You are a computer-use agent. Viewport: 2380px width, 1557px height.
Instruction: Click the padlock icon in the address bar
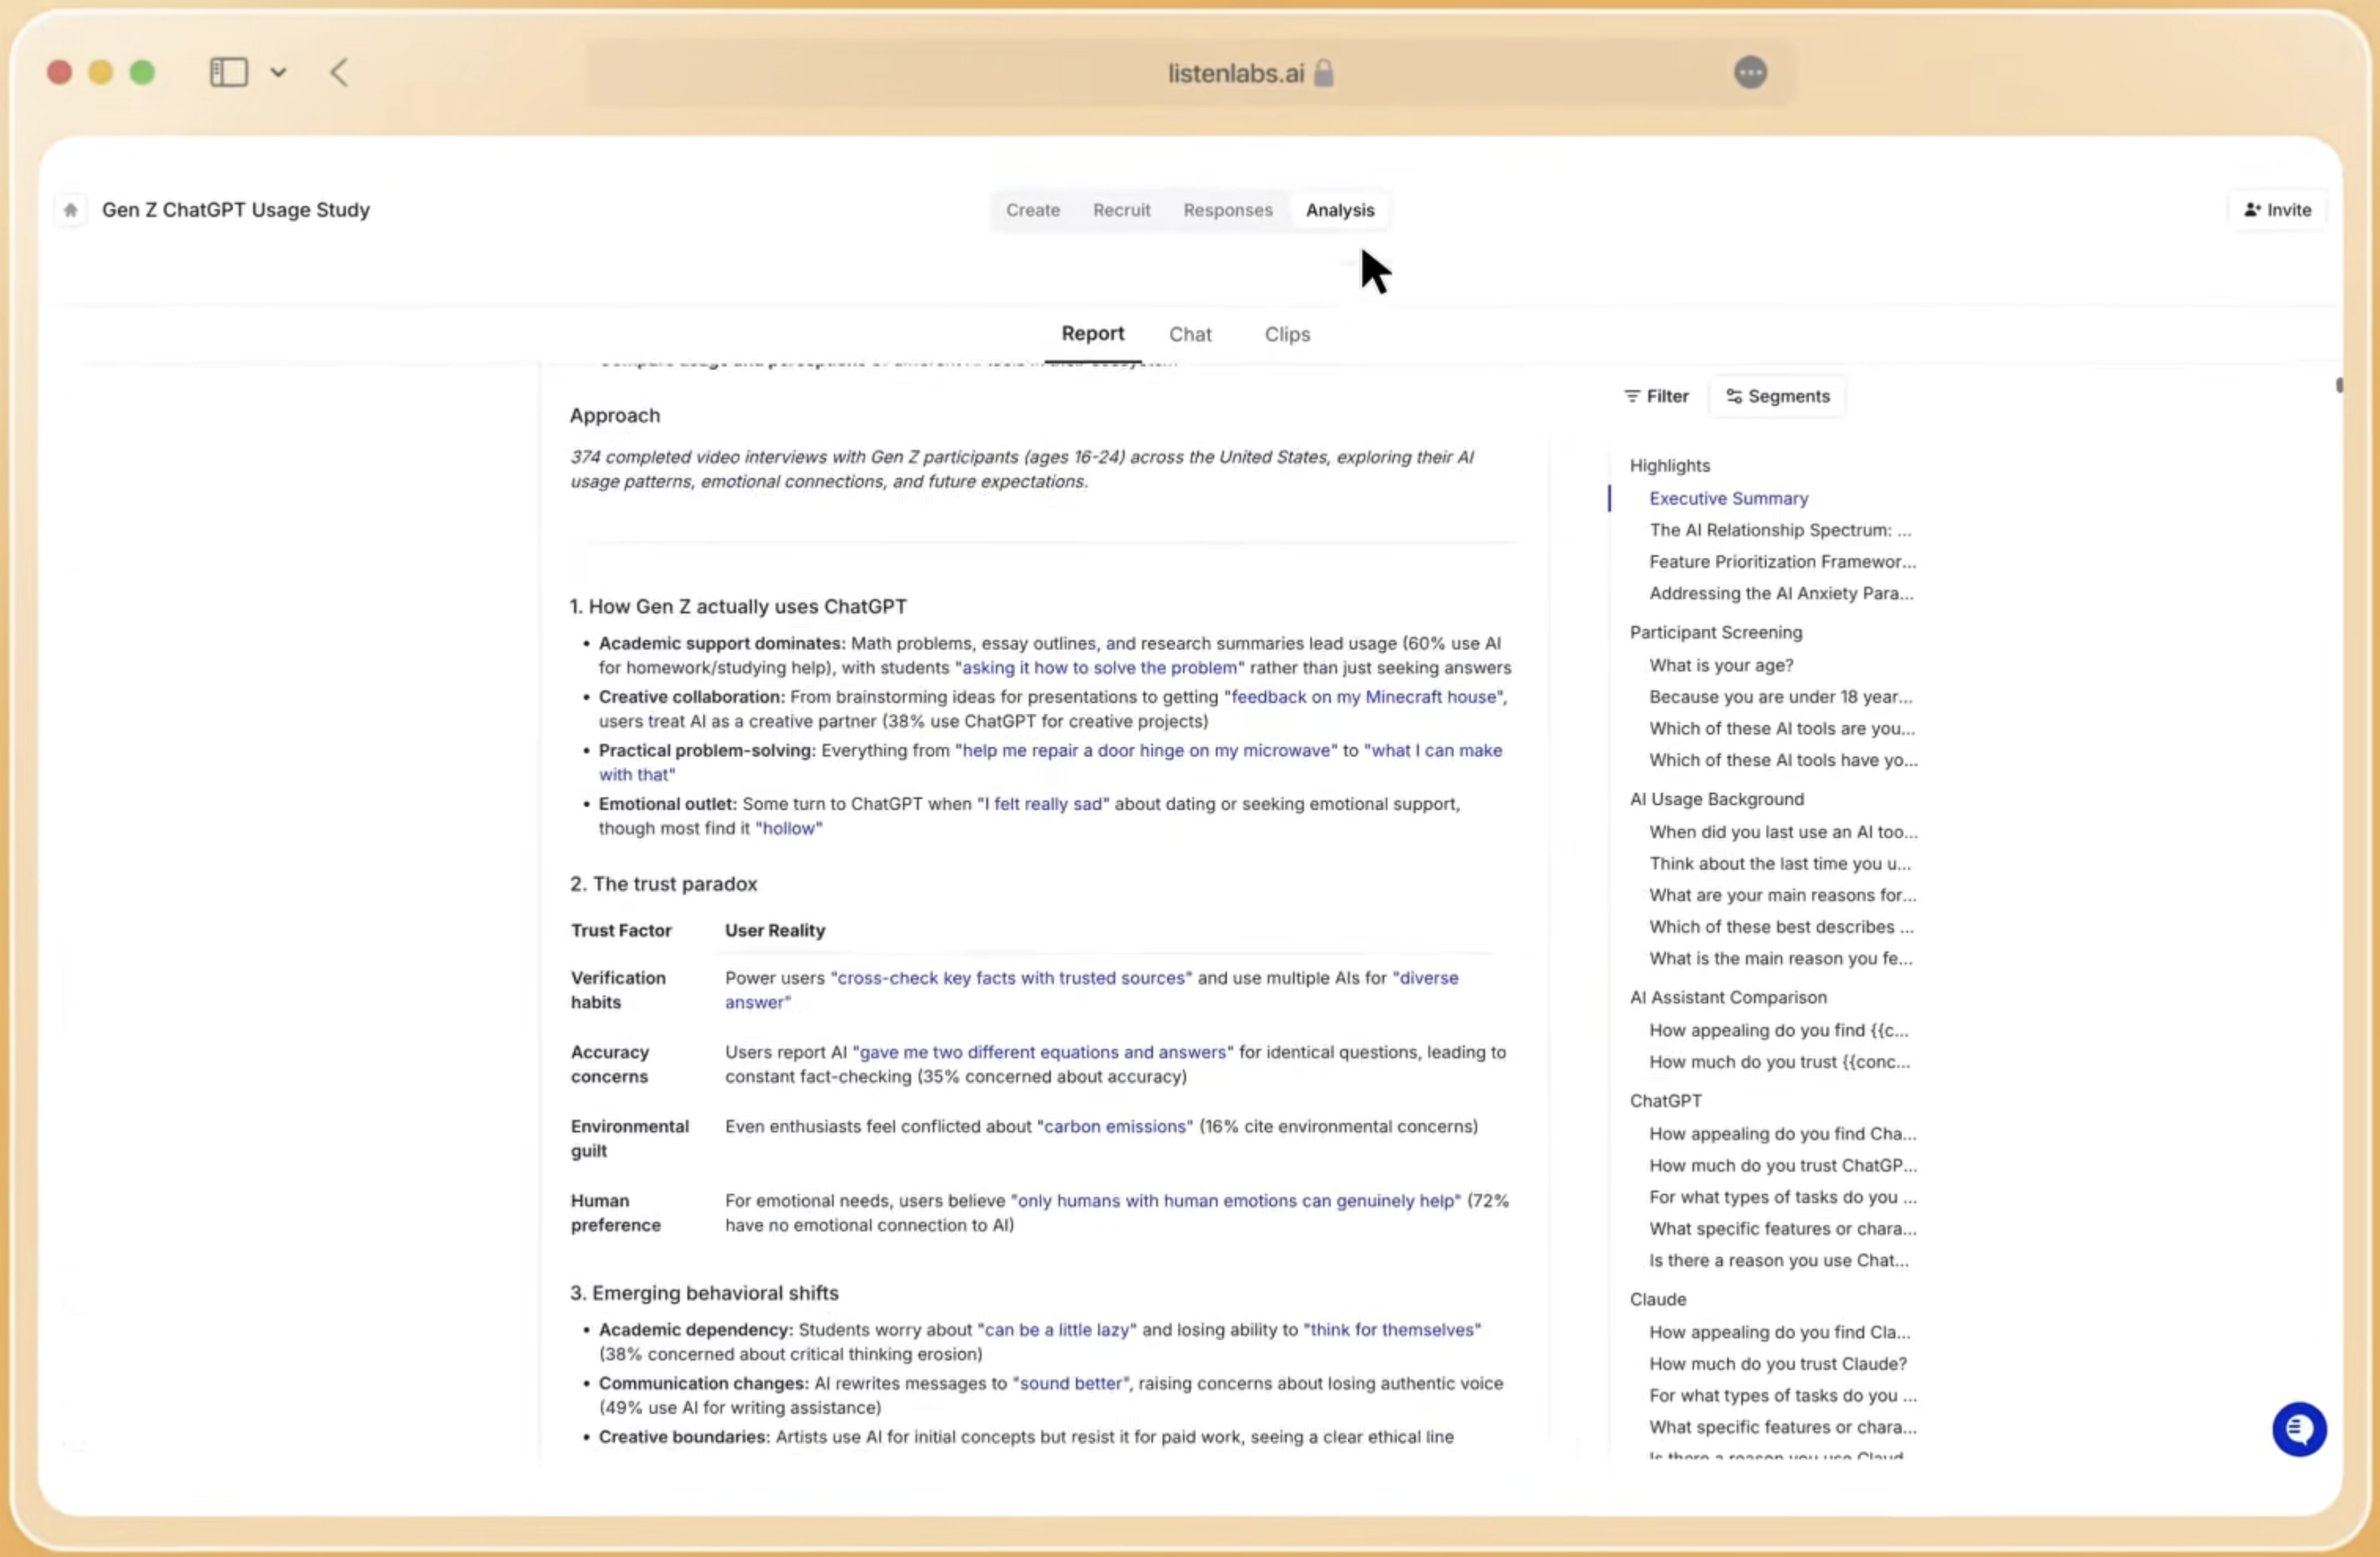[1325, 73]
